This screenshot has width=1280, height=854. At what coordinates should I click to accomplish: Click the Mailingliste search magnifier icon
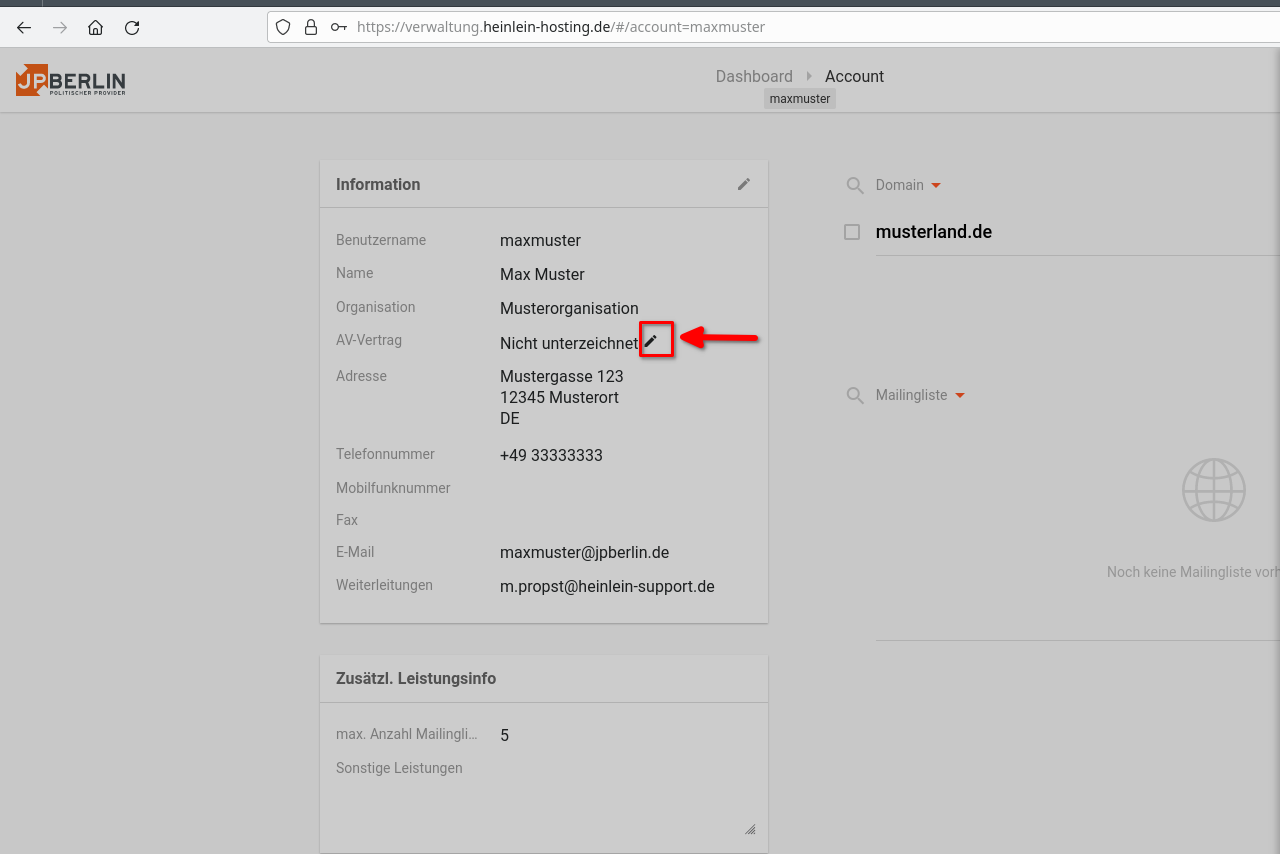pyautogui.click(x=855, y=395)
